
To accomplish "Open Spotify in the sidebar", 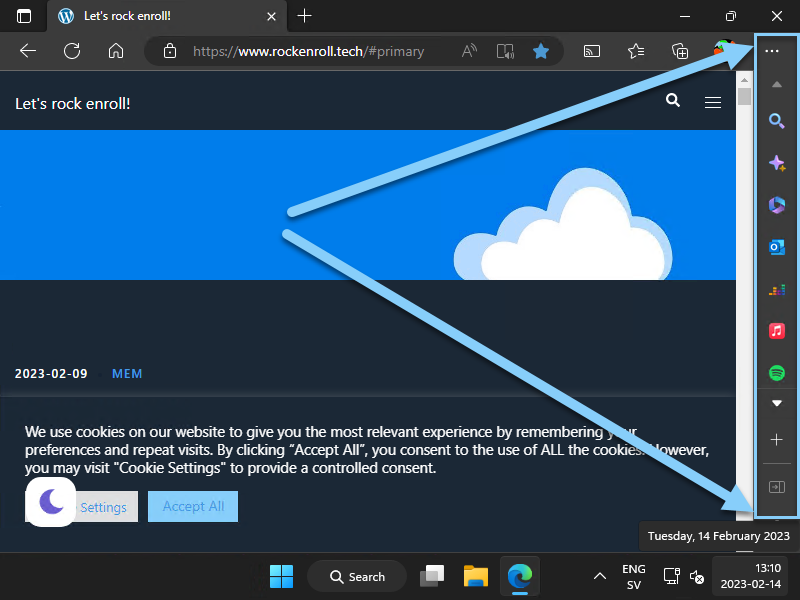I will [x=777, y=373].
